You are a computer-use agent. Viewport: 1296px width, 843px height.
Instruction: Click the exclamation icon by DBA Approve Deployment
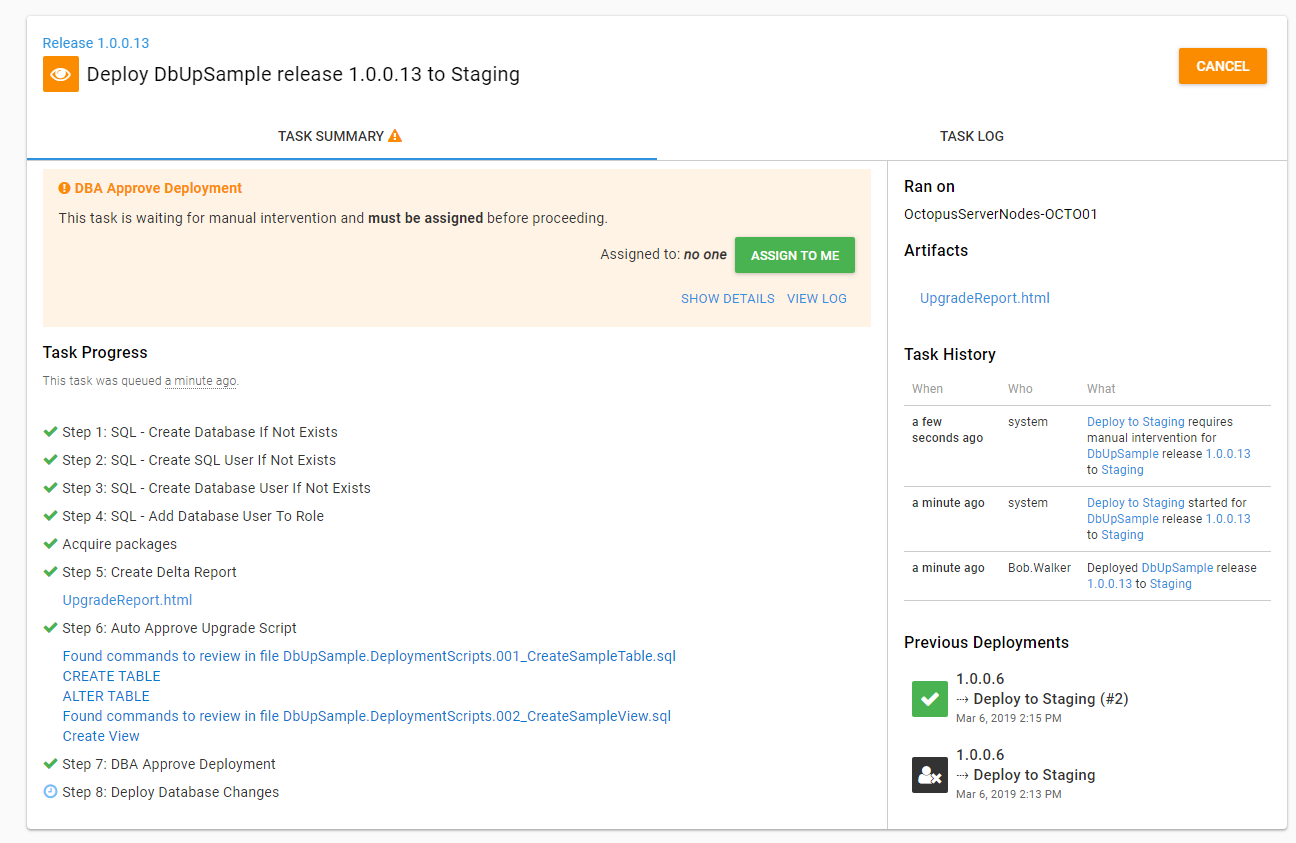[64, 188]
